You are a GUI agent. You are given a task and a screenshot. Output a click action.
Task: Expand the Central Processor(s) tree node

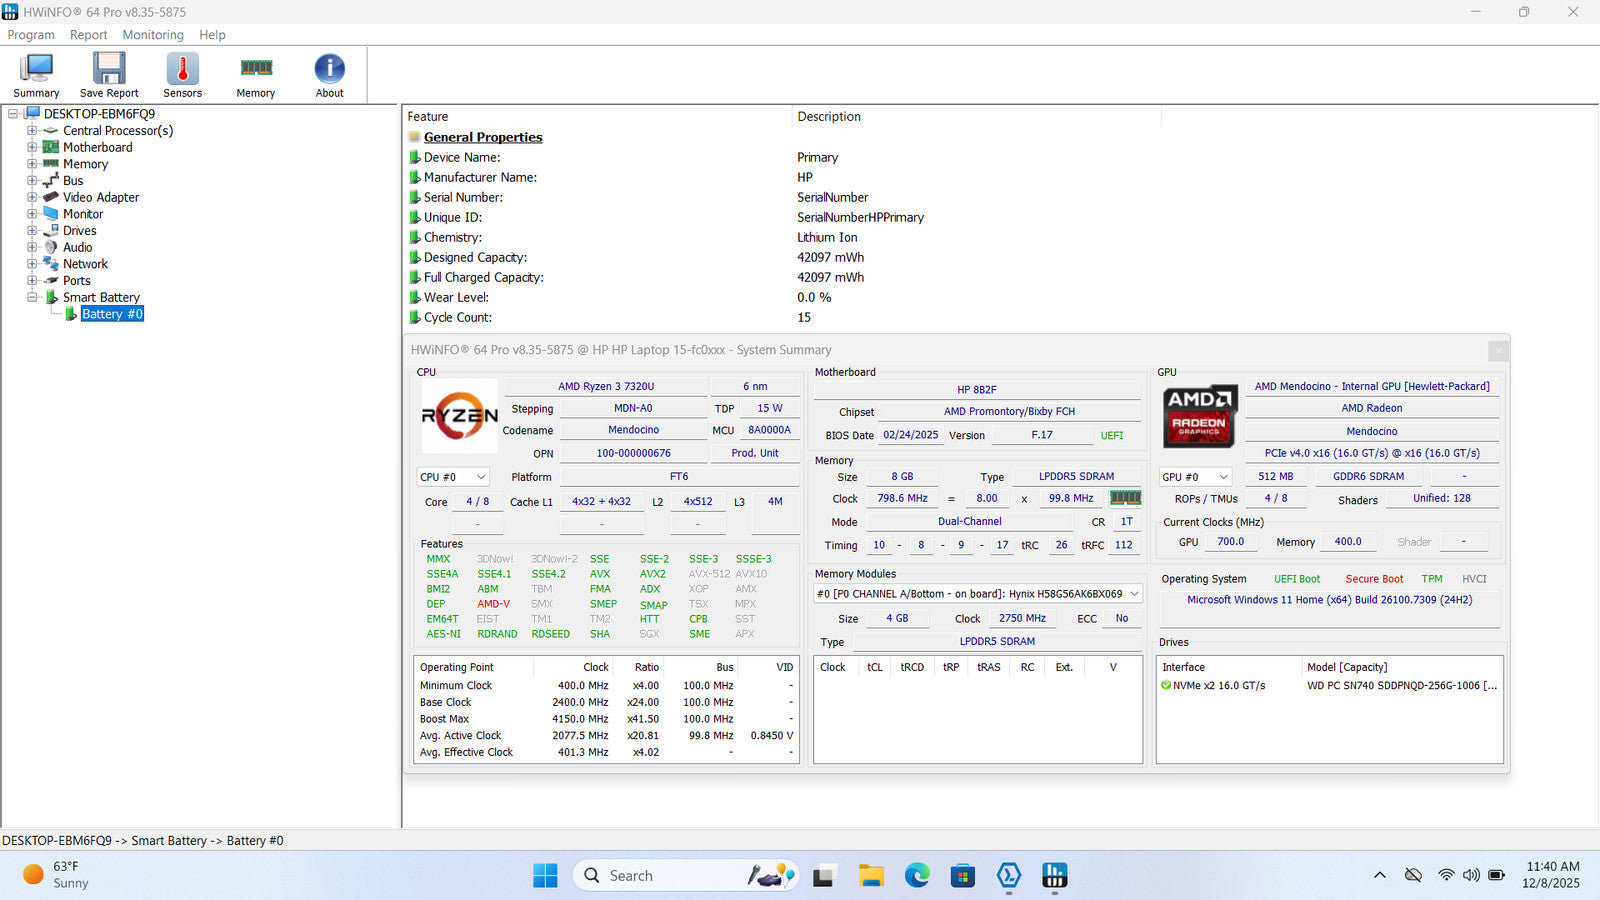point(32,131)
